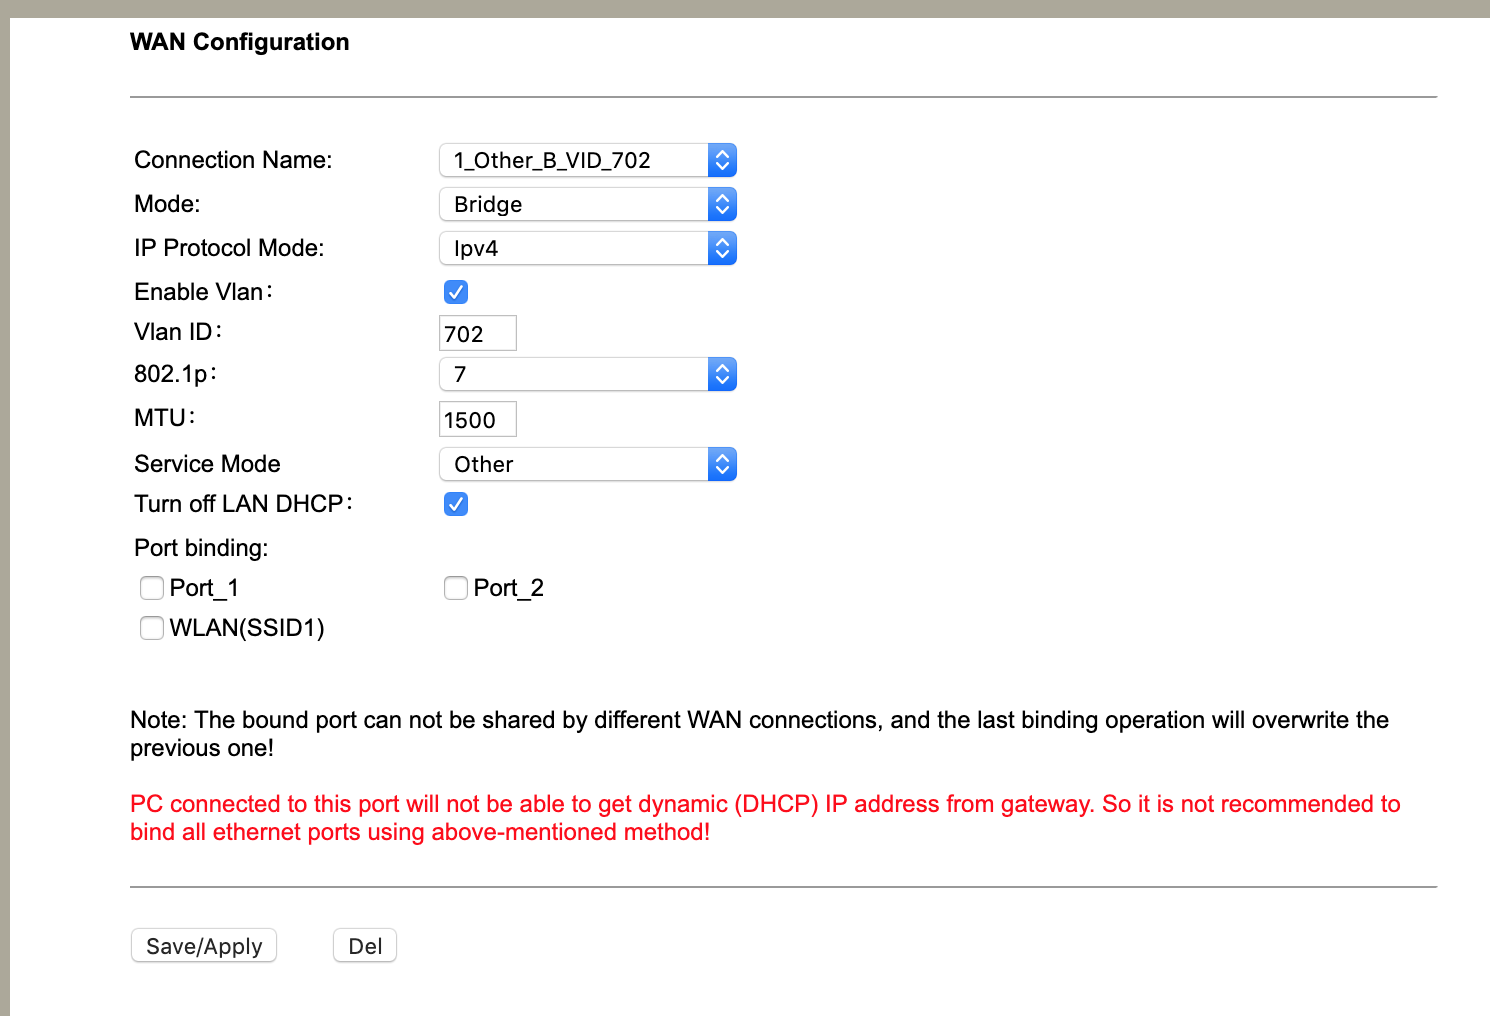Tick the Port_1 binding checkbox
Image resolution: width=1490 pixels, height=1016 pixels.
(x=152, y=588)
